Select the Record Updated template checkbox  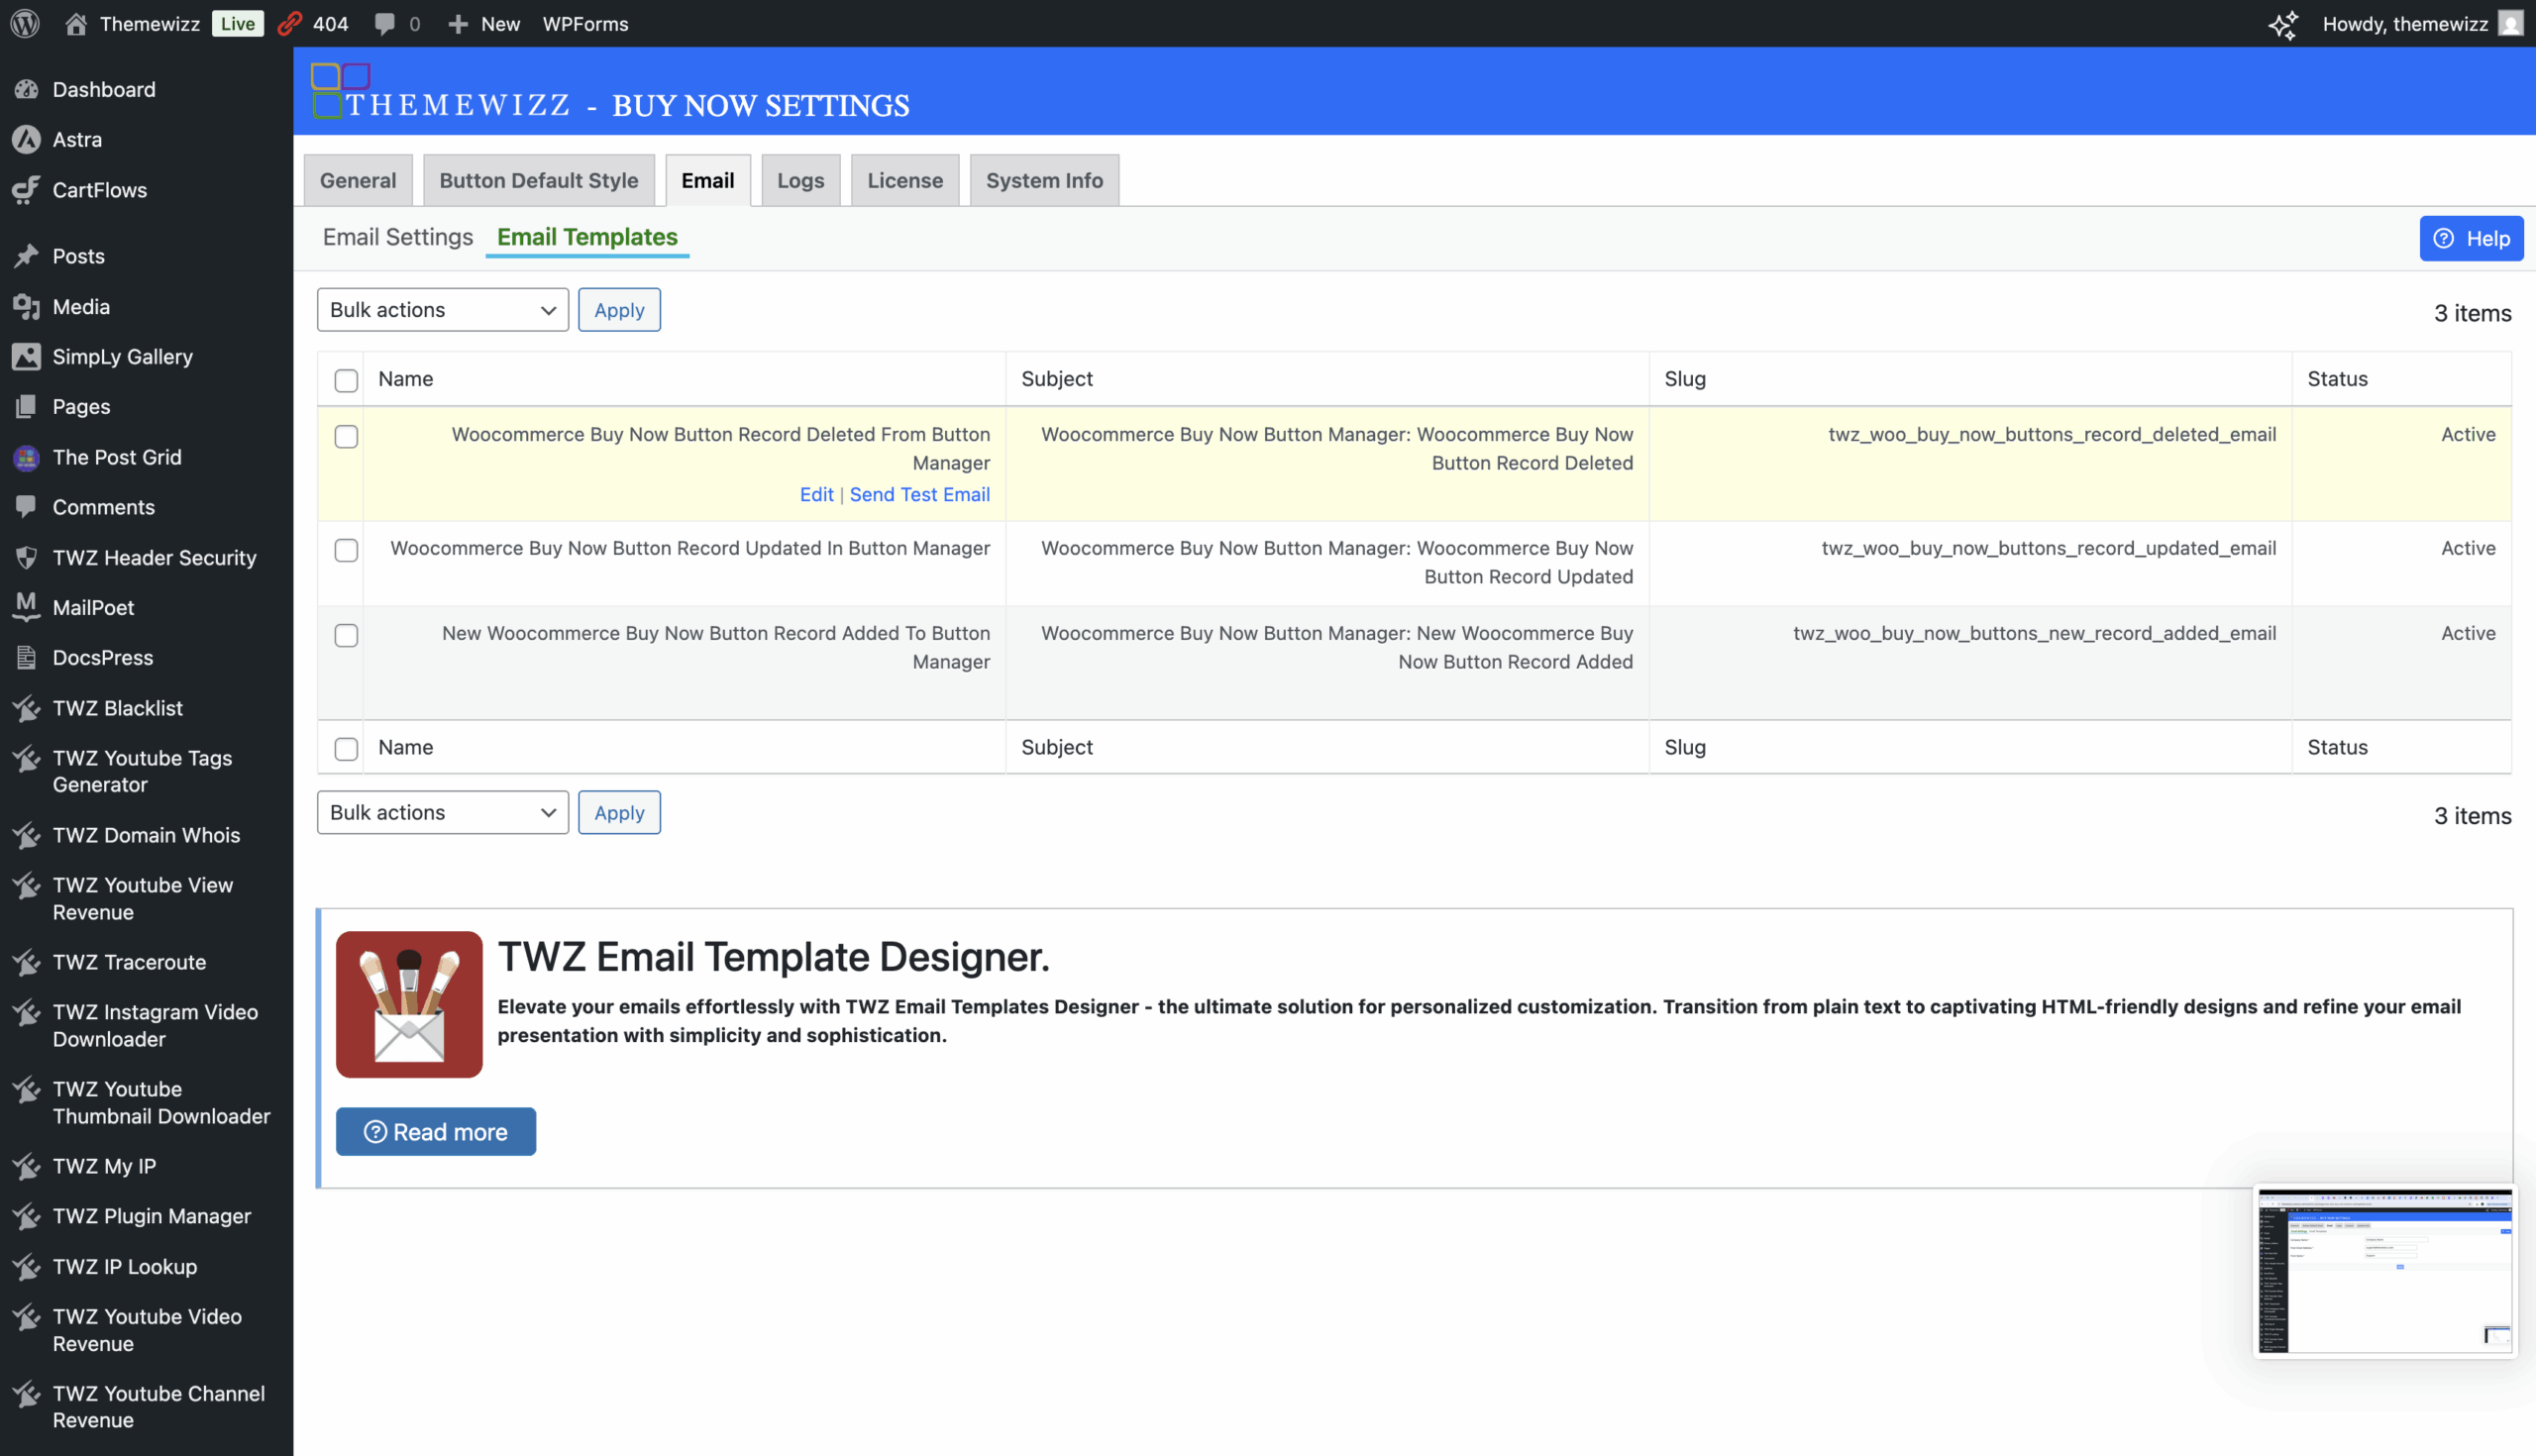point(346,550)
